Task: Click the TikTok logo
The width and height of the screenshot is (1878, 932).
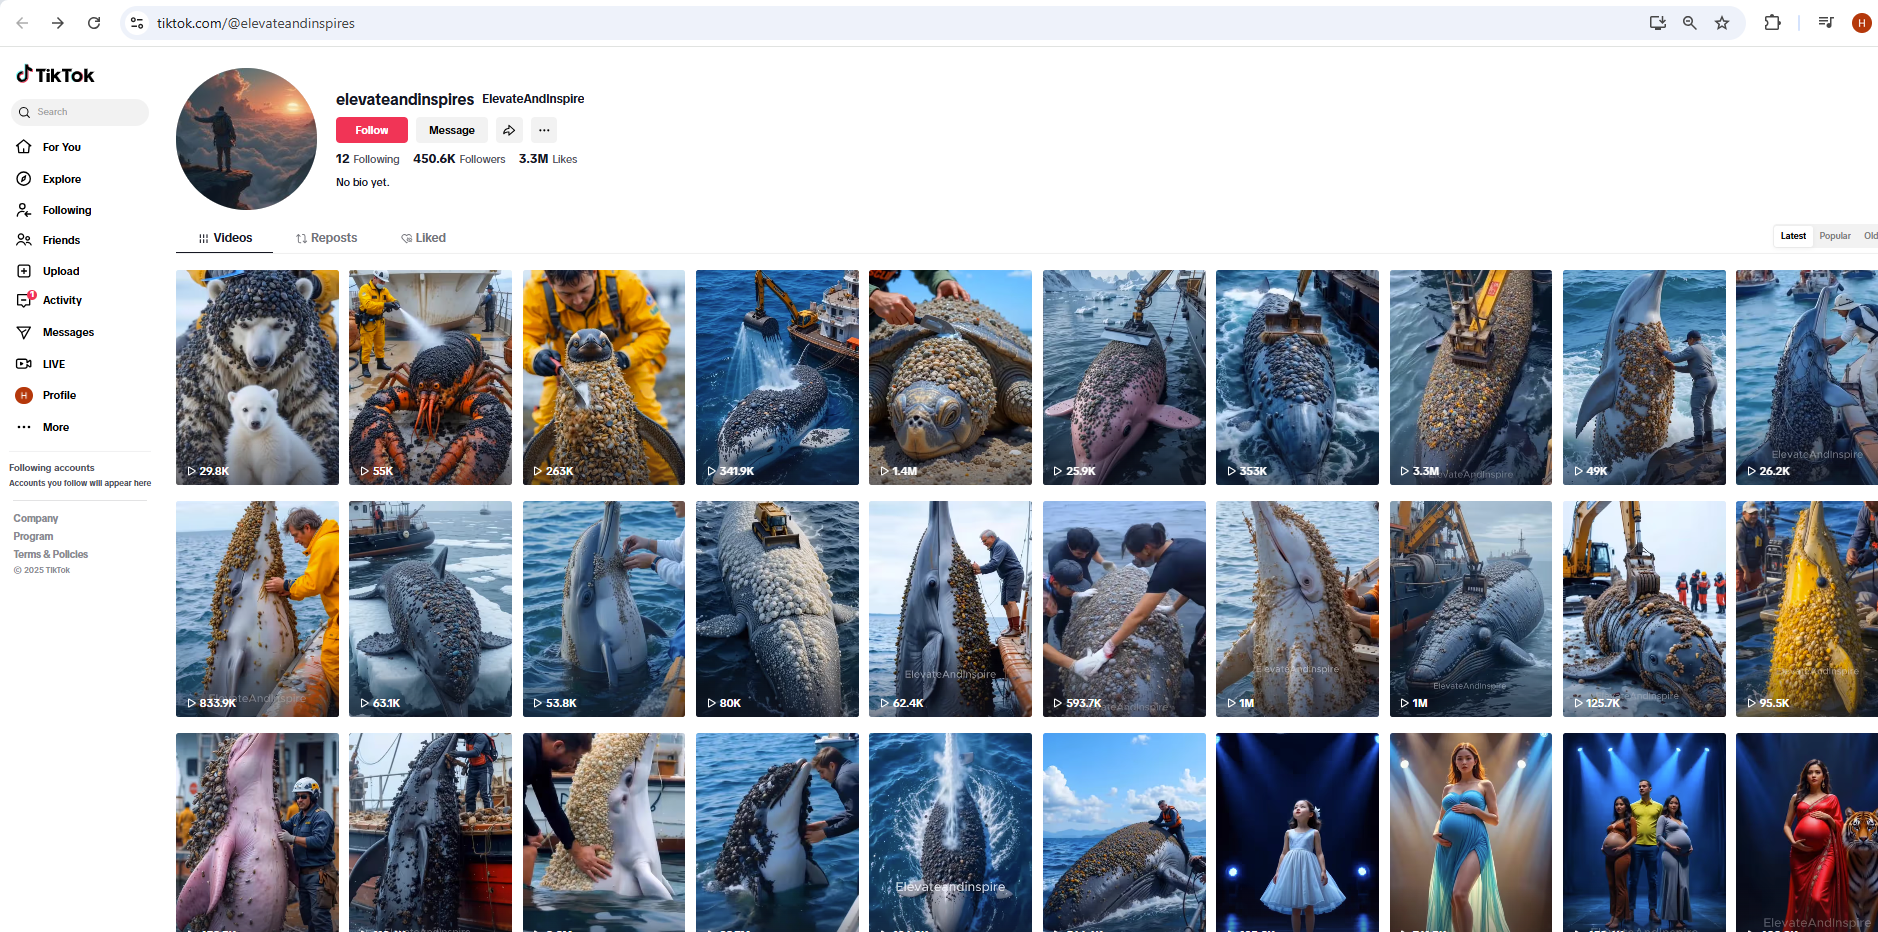Action: [55, 75]
